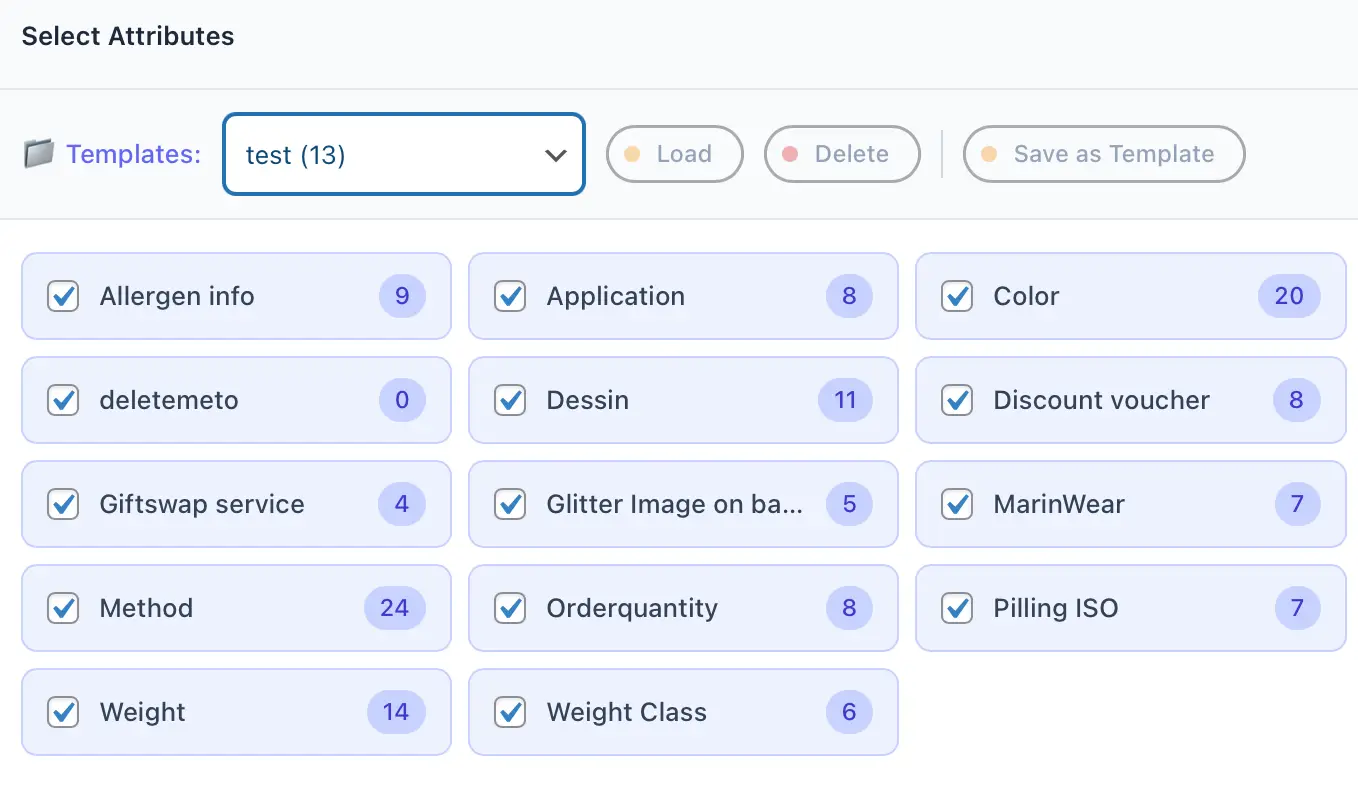This screenshot has height=788, width=1358.
Task: Click the folder icon beside Templates
Action: click(x=39, y=154)
